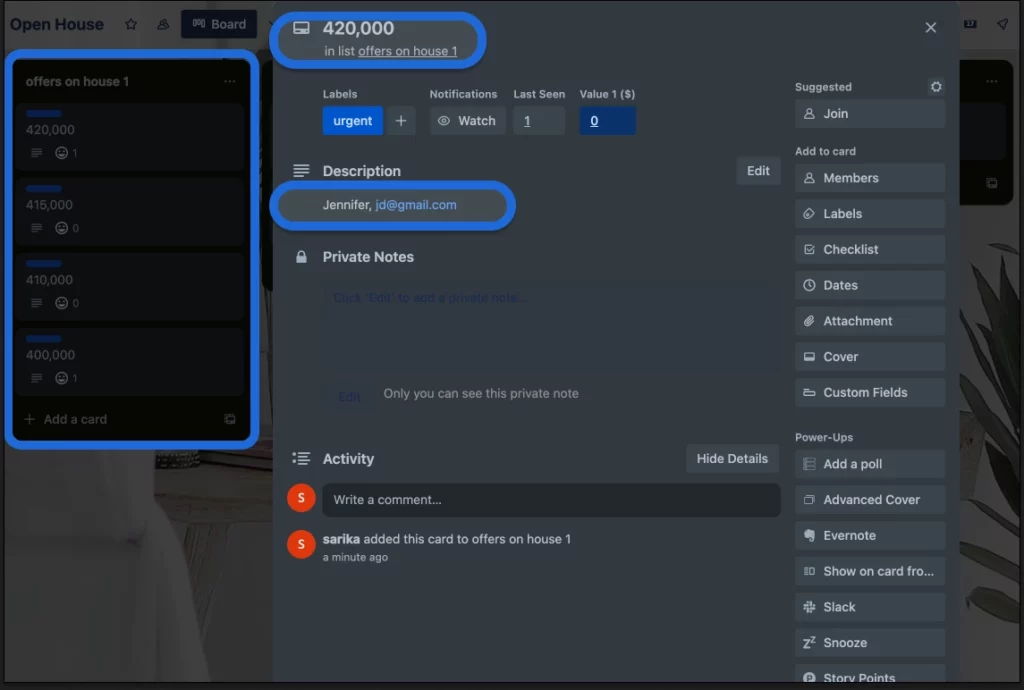Click the blue label on 415,000 card
The width and height of the screenshot is (1024, 690).
tap(44, 189)
